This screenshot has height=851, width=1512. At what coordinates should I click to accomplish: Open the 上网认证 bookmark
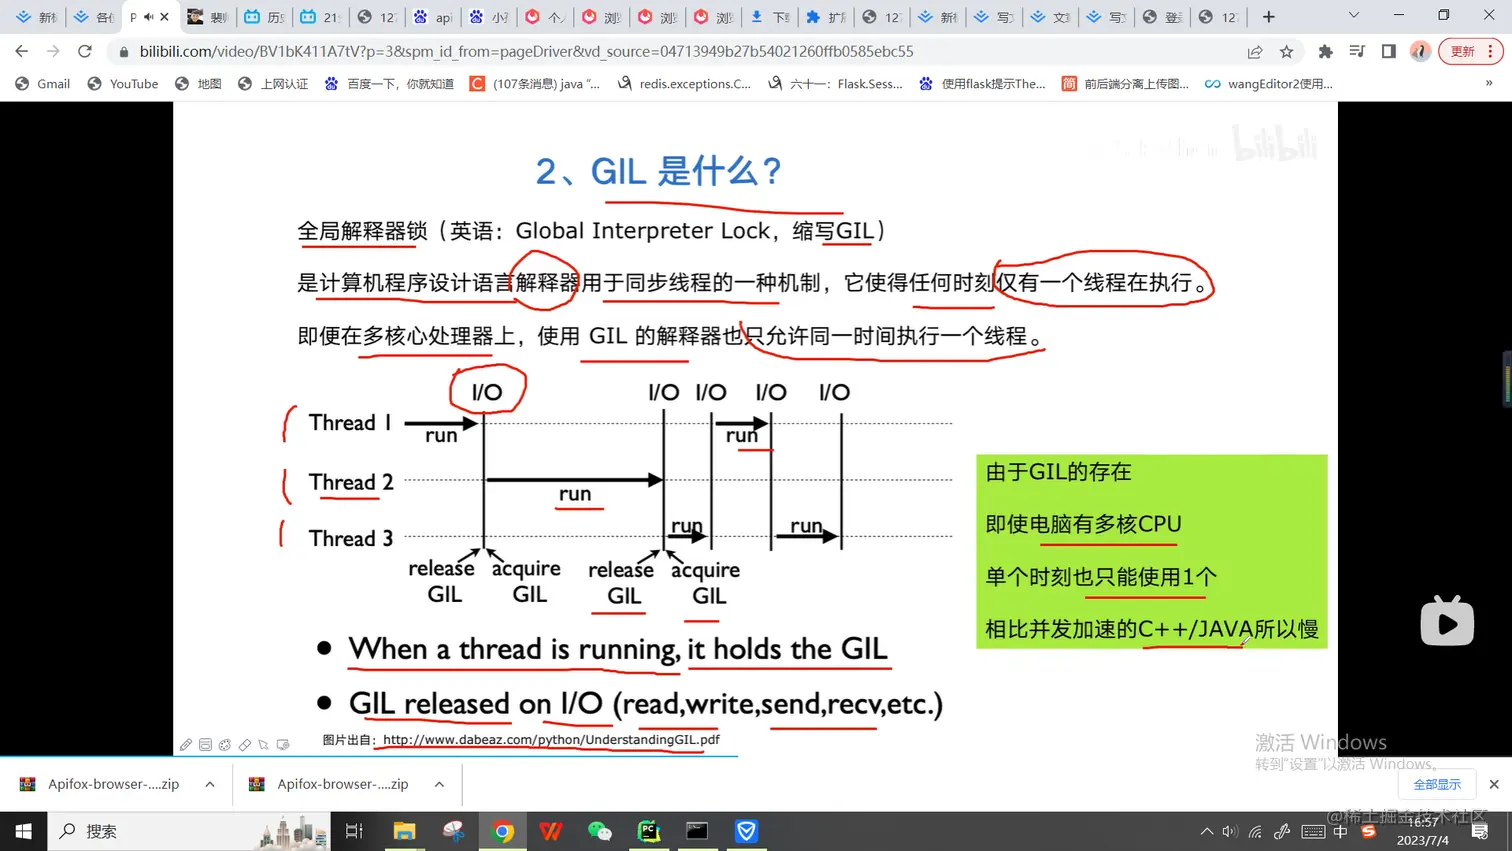point(273,84)
